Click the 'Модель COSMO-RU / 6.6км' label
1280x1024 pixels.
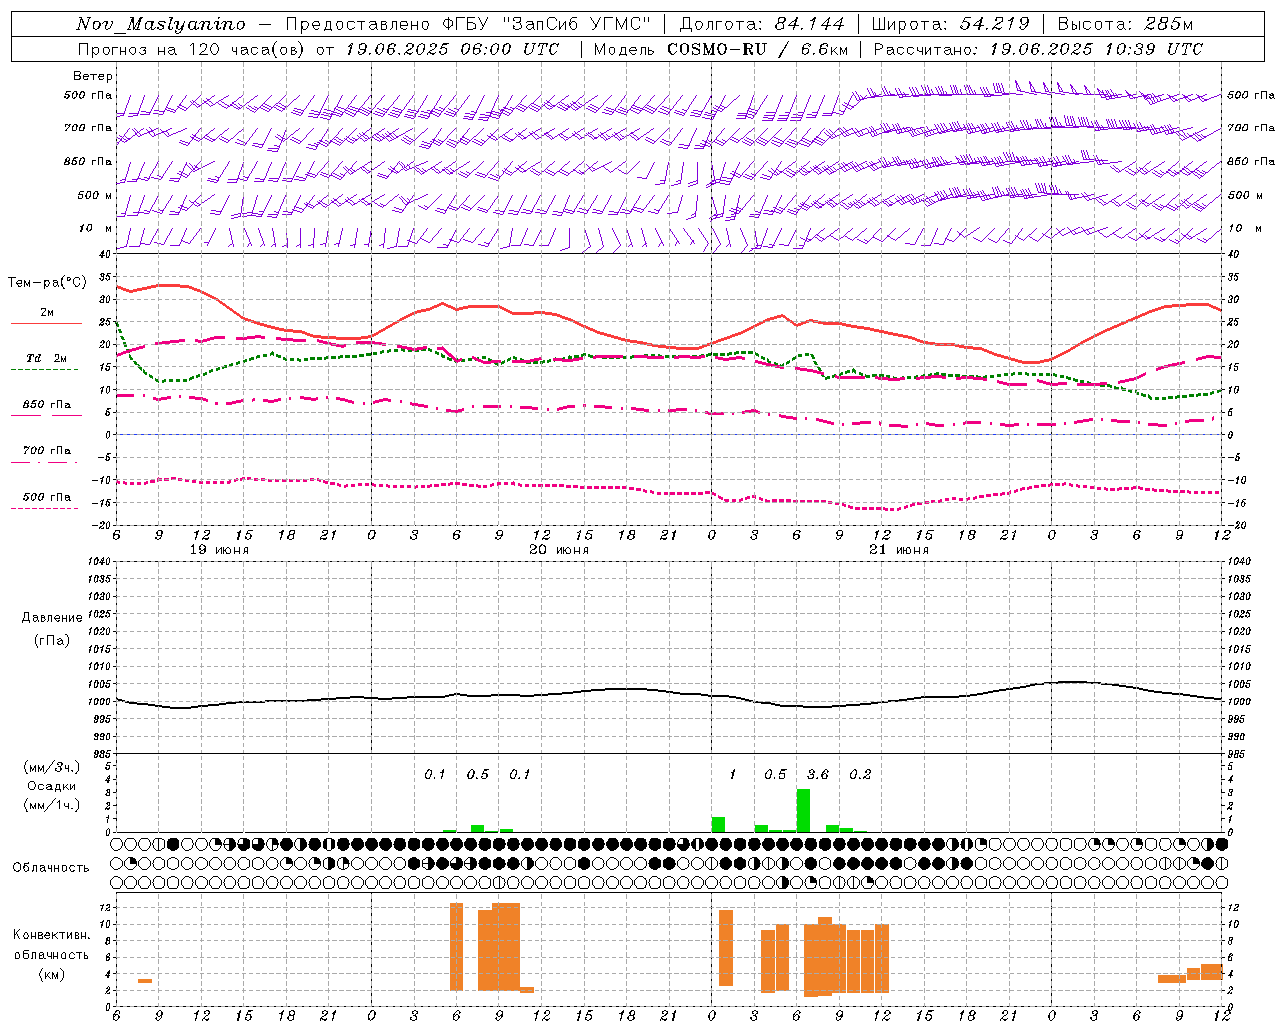point(721,49)
